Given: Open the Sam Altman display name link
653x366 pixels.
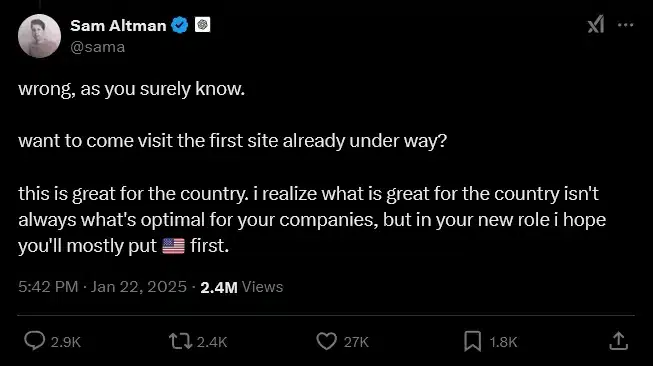Looking at the screenshot, I should [x=118, y=26].
